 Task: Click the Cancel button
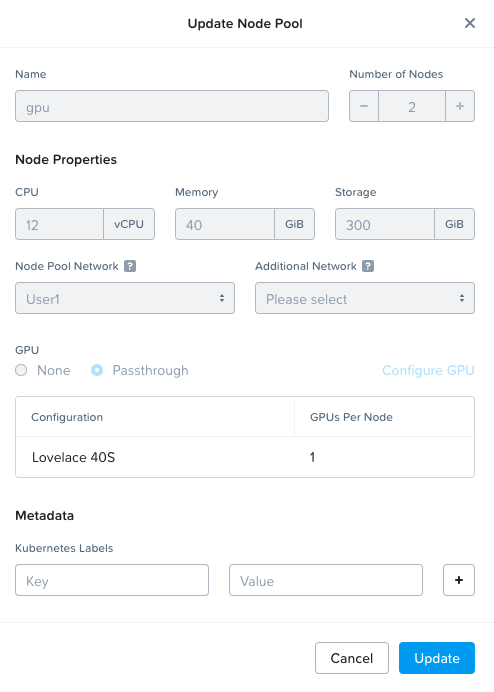[352, 658]
